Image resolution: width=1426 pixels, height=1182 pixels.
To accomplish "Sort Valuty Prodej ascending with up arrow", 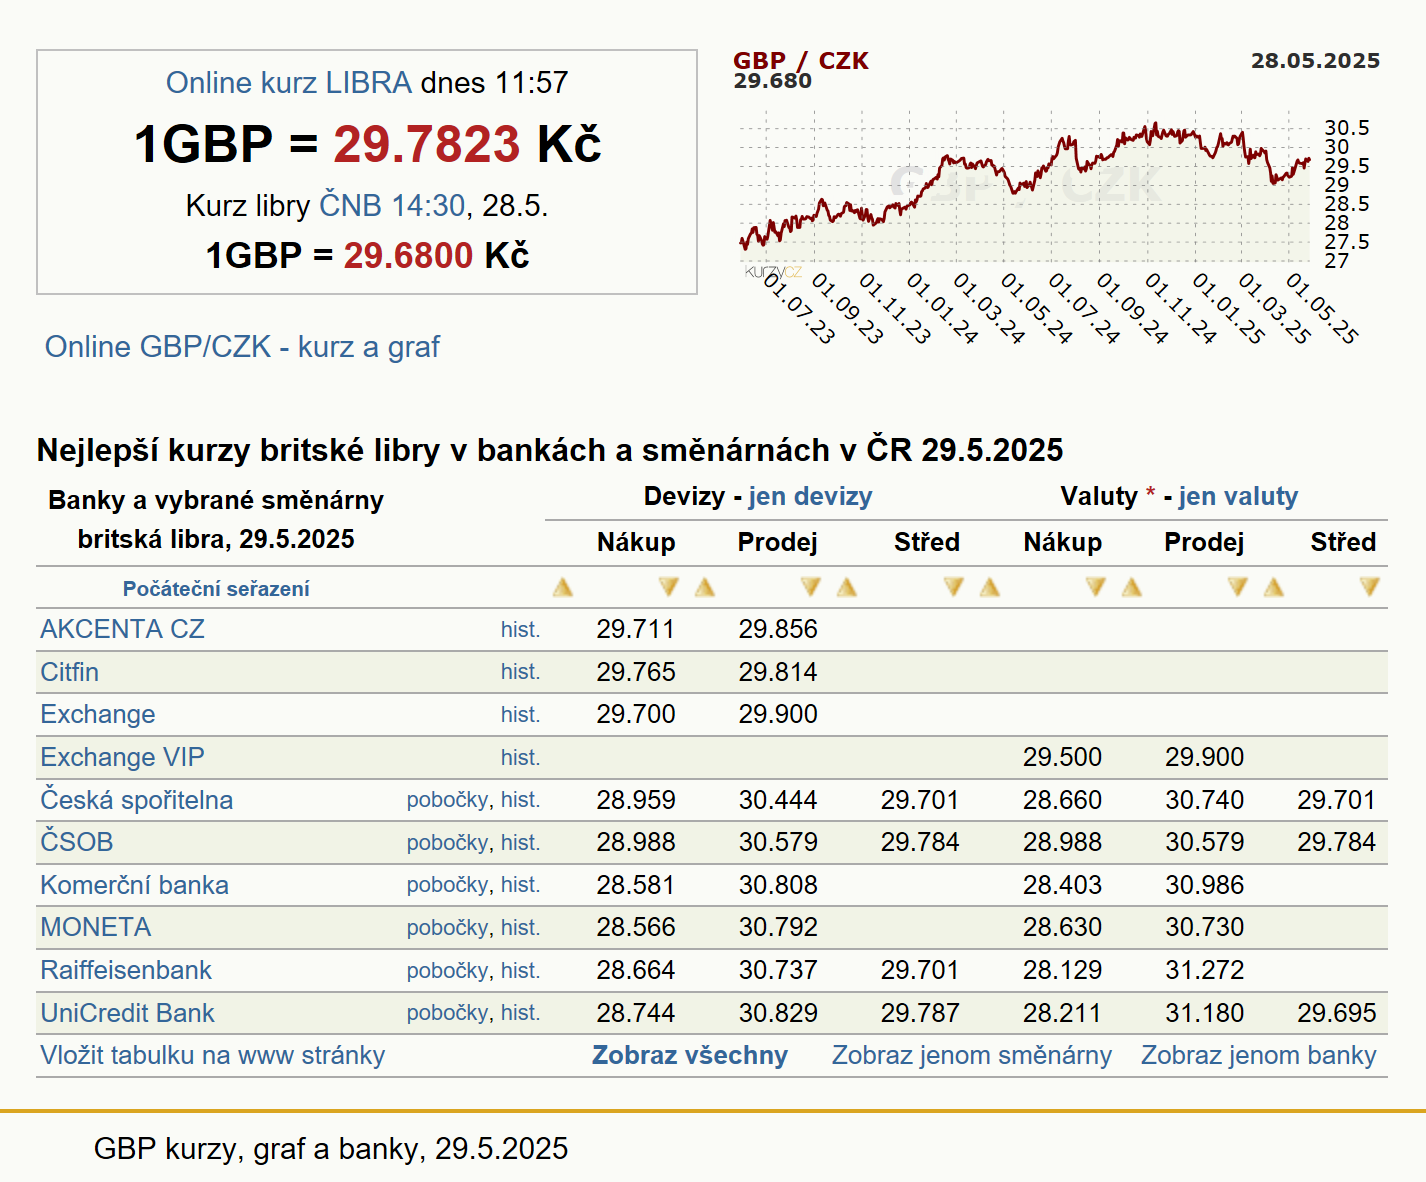I will coord(1132,587).
